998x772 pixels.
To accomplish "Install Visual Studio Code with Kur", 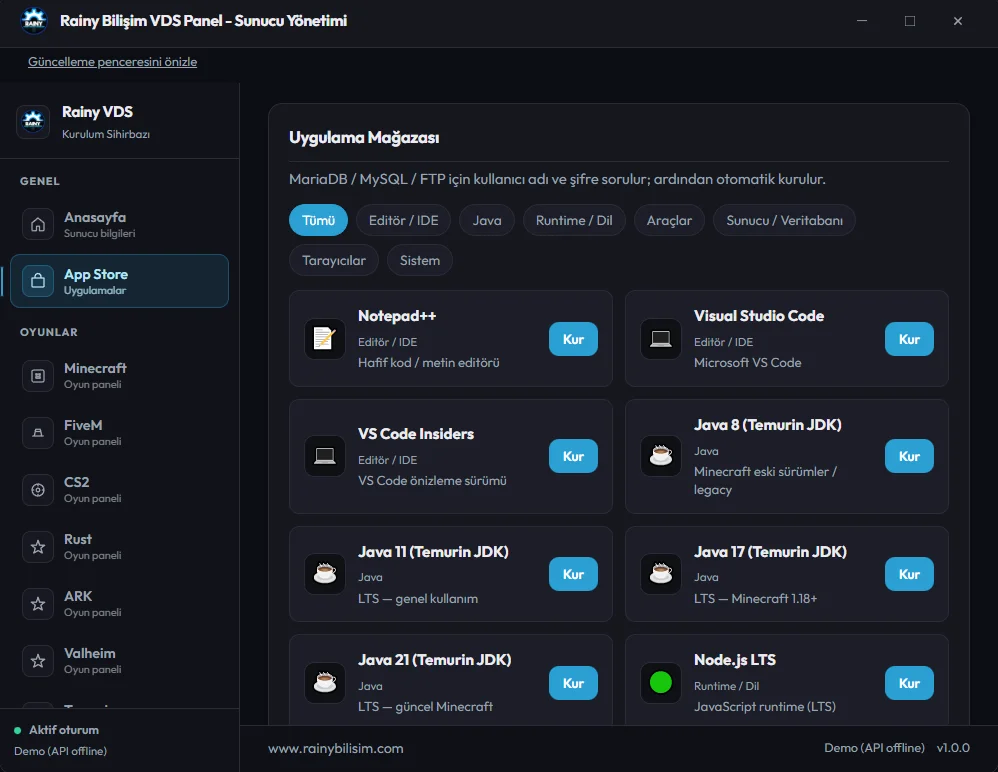I will click(909, 339).
